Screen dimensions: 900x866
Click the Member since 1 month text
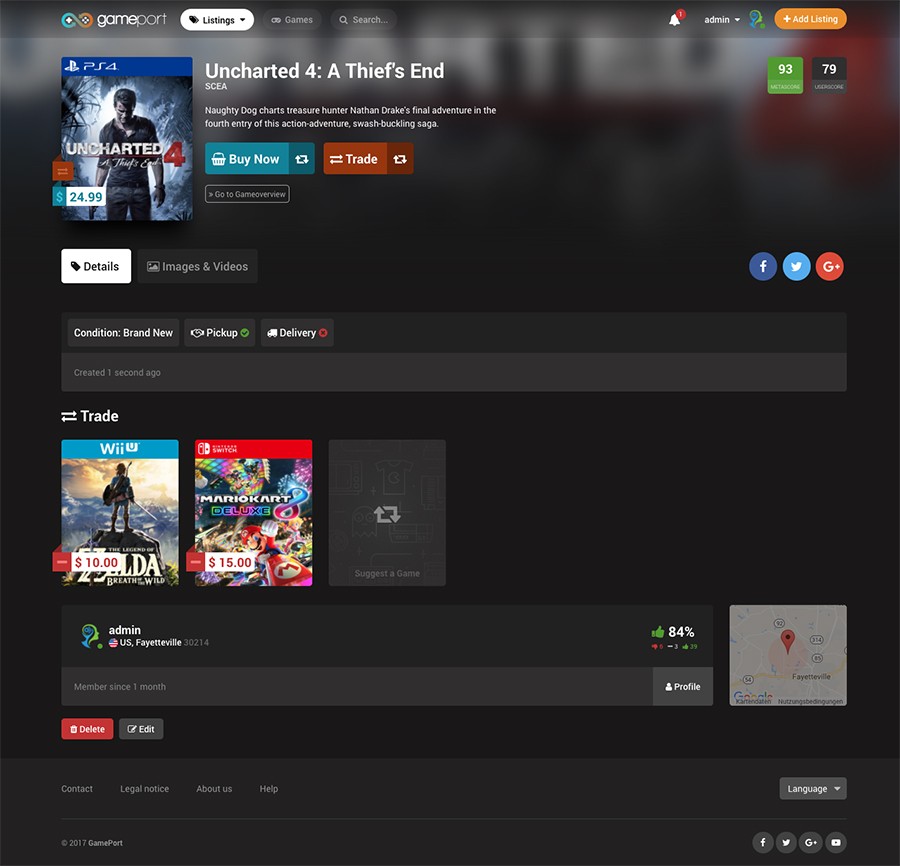120,686
